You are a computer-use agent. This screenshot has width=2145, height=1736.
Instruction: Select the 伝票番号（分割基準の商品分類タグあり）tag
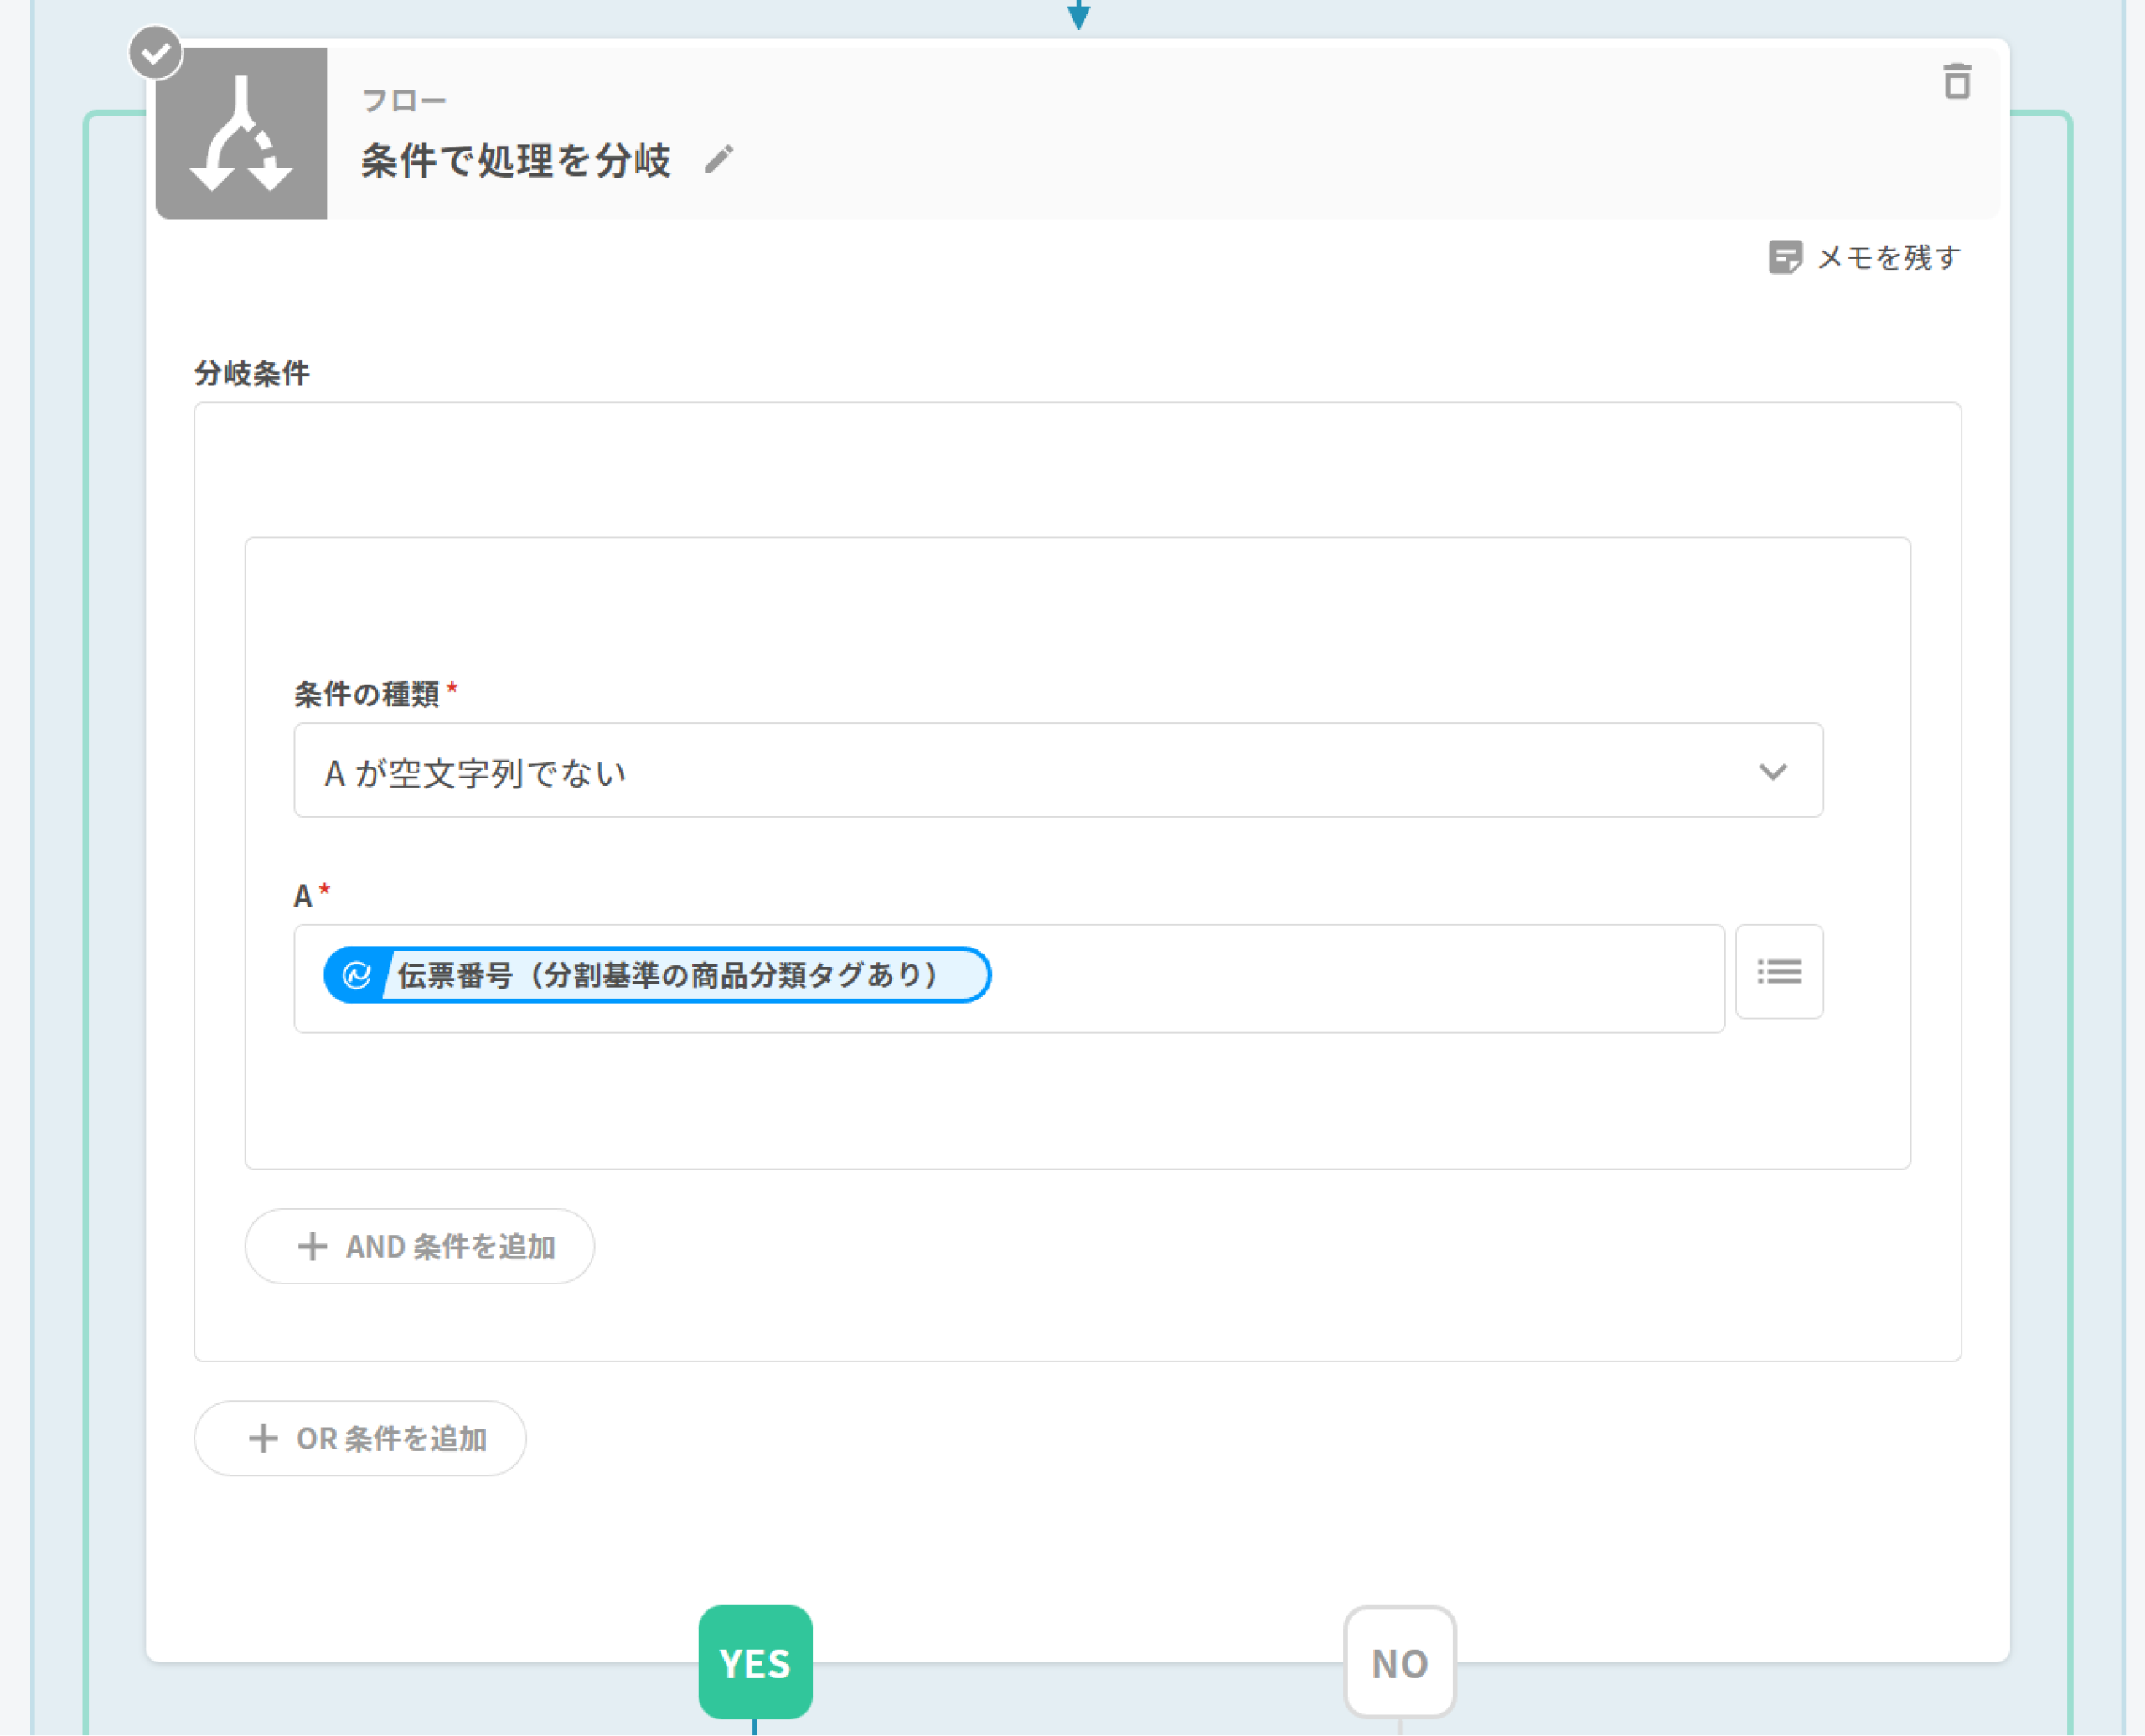tap(666, 975)
